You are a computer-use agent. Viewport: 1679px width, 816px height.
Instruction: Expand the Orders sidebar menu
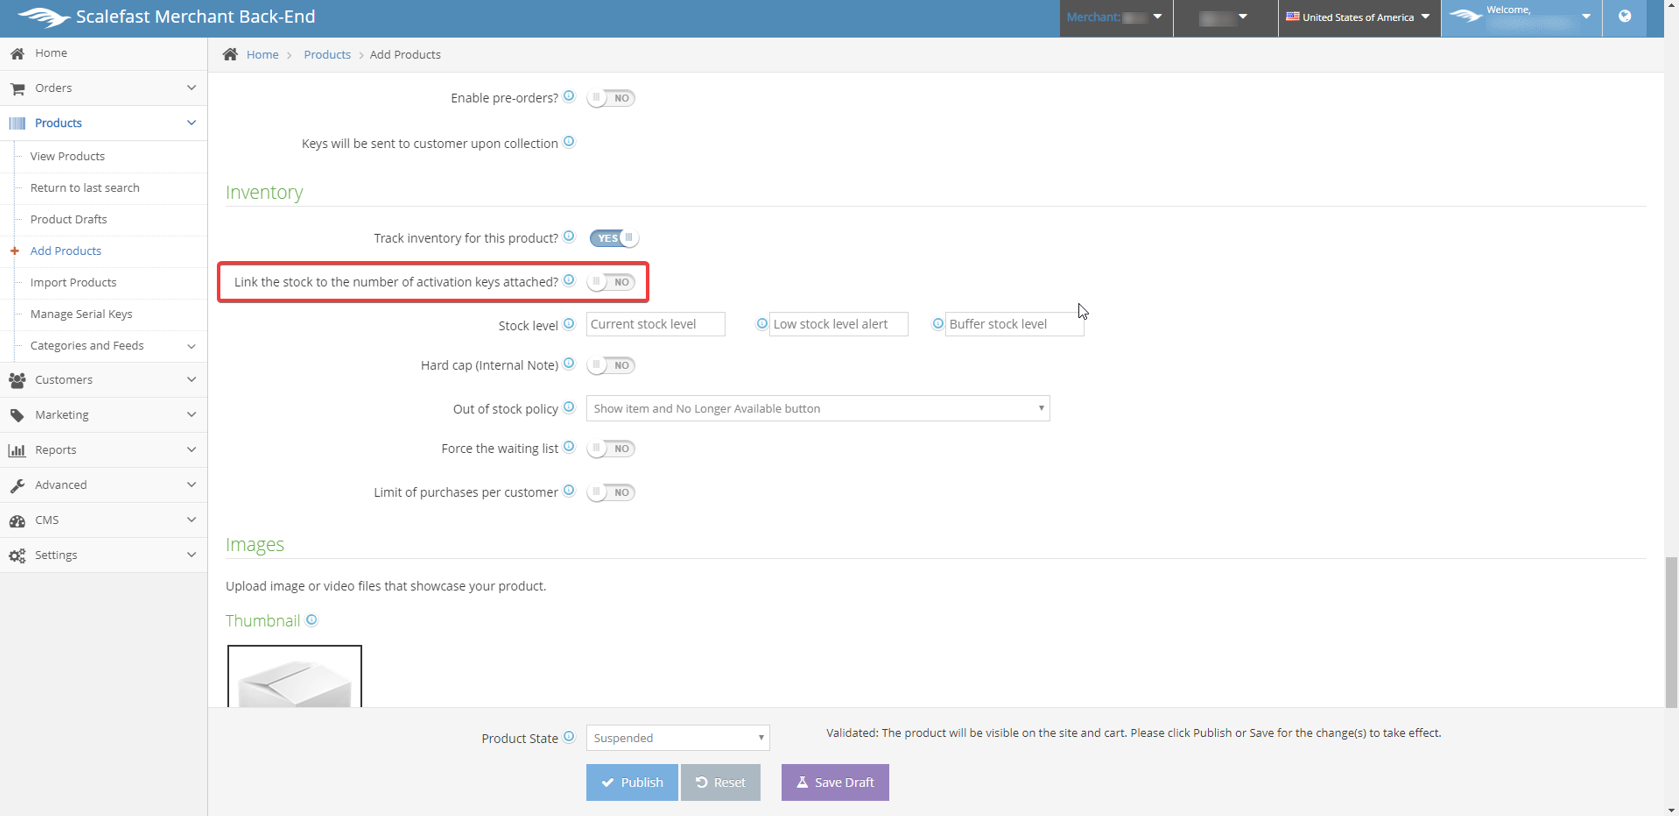point(103,88)
